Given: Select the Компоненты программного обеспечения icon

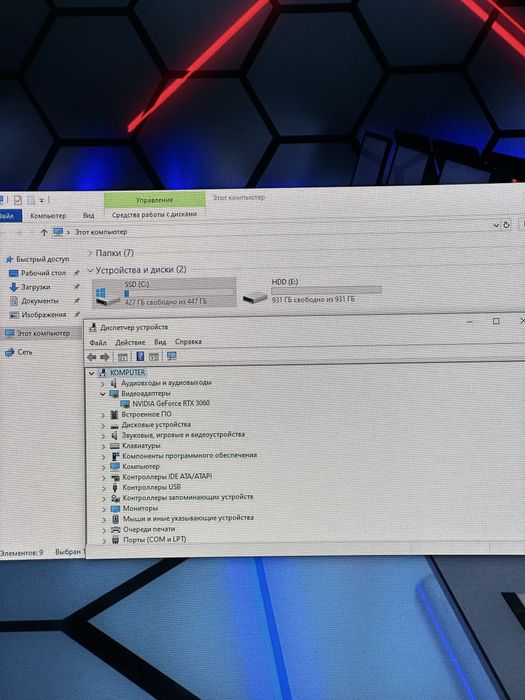Looking at the screenshot, I should click(x=115, y=456).
